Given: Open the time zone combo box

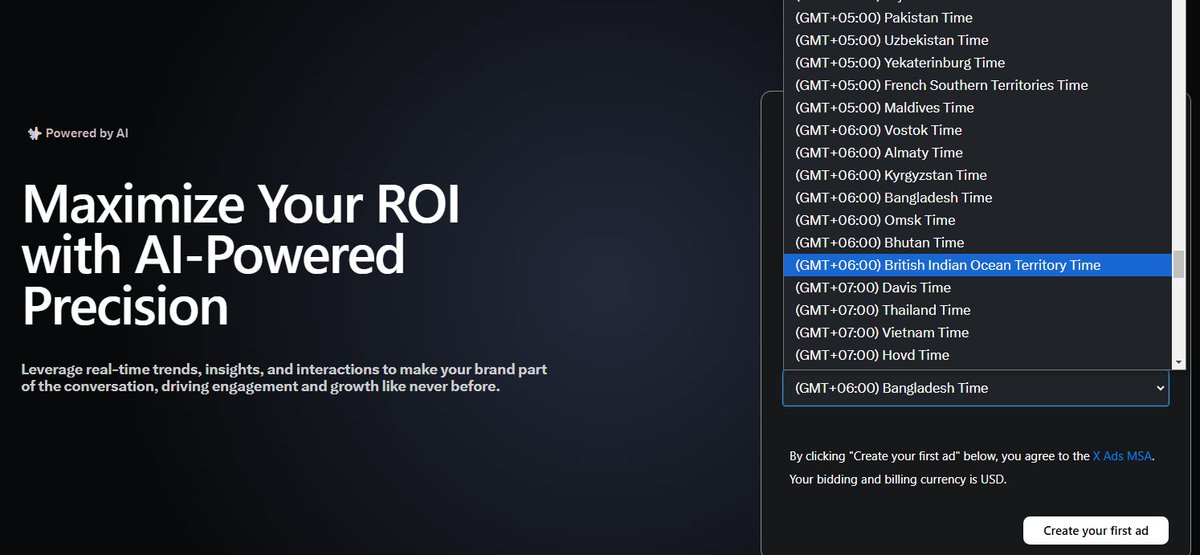Looking at the screenshot, I should [x=975, y=388].
